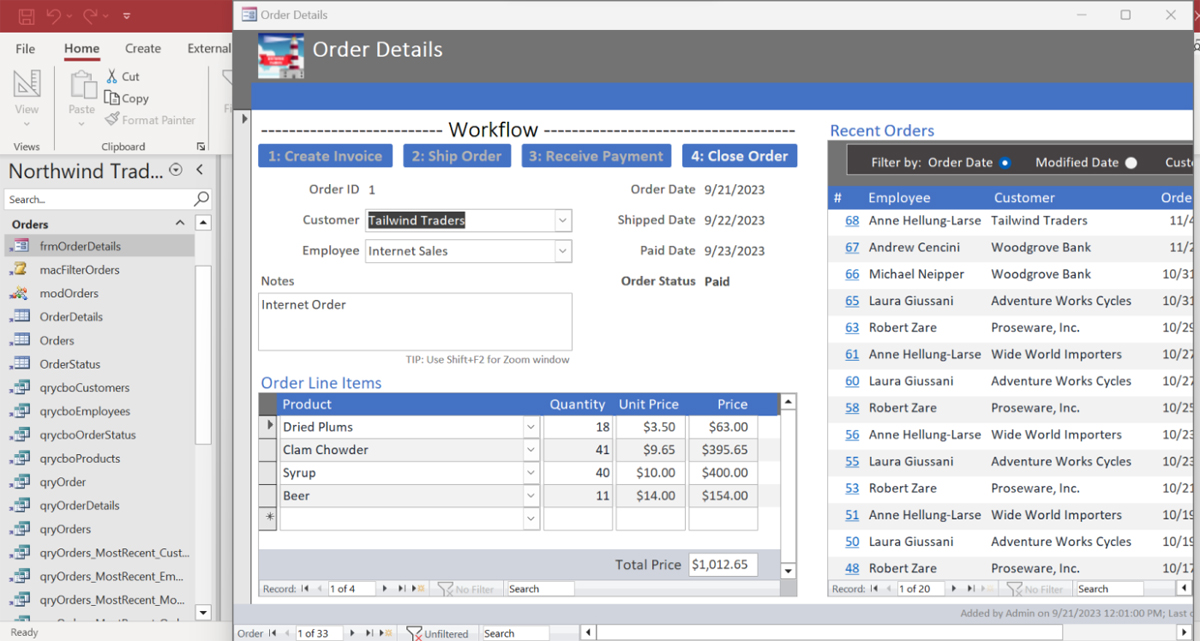
Task: Click the Copy icon in Clipboard group
Action: (x=111, y=98)
